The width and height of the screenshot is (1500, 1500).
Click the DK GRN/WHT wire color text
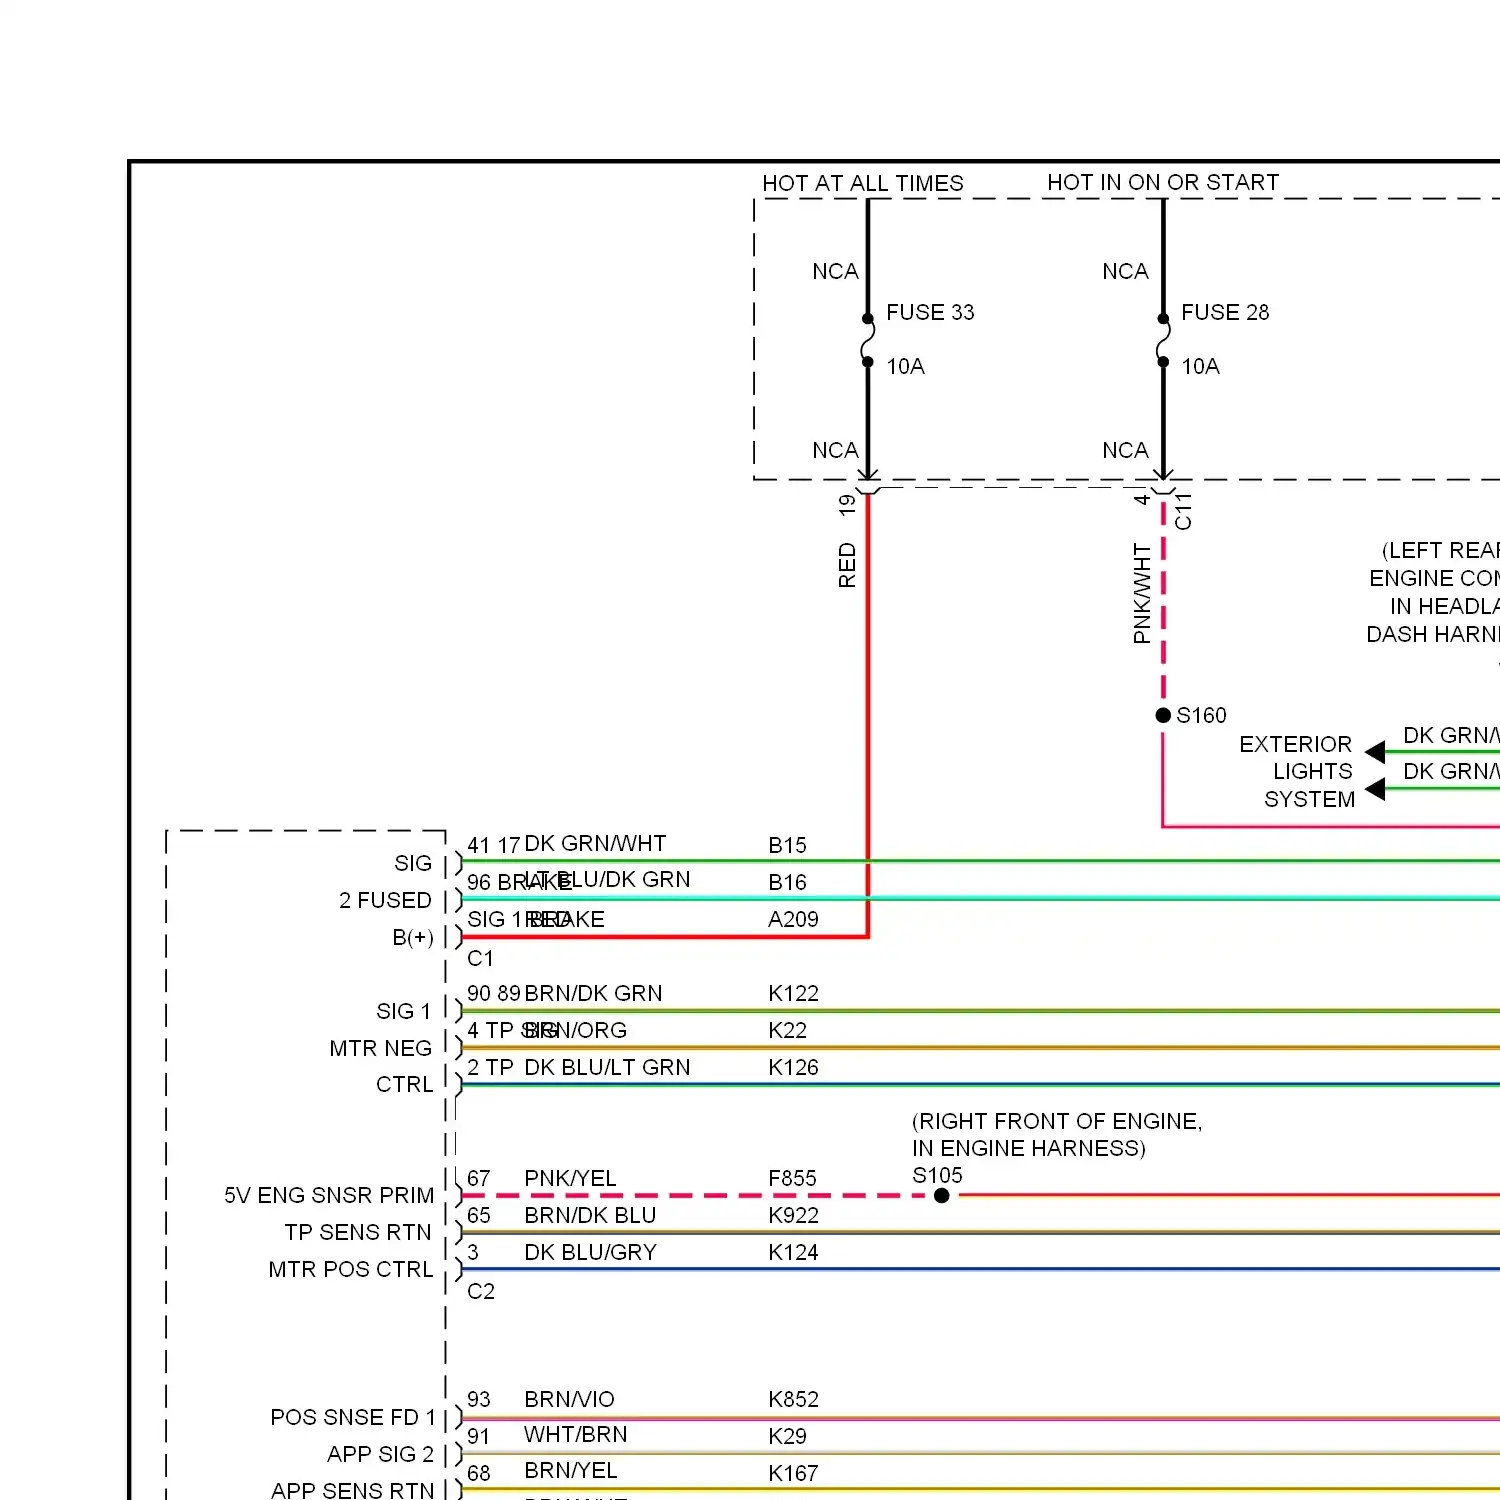[595, 843]
